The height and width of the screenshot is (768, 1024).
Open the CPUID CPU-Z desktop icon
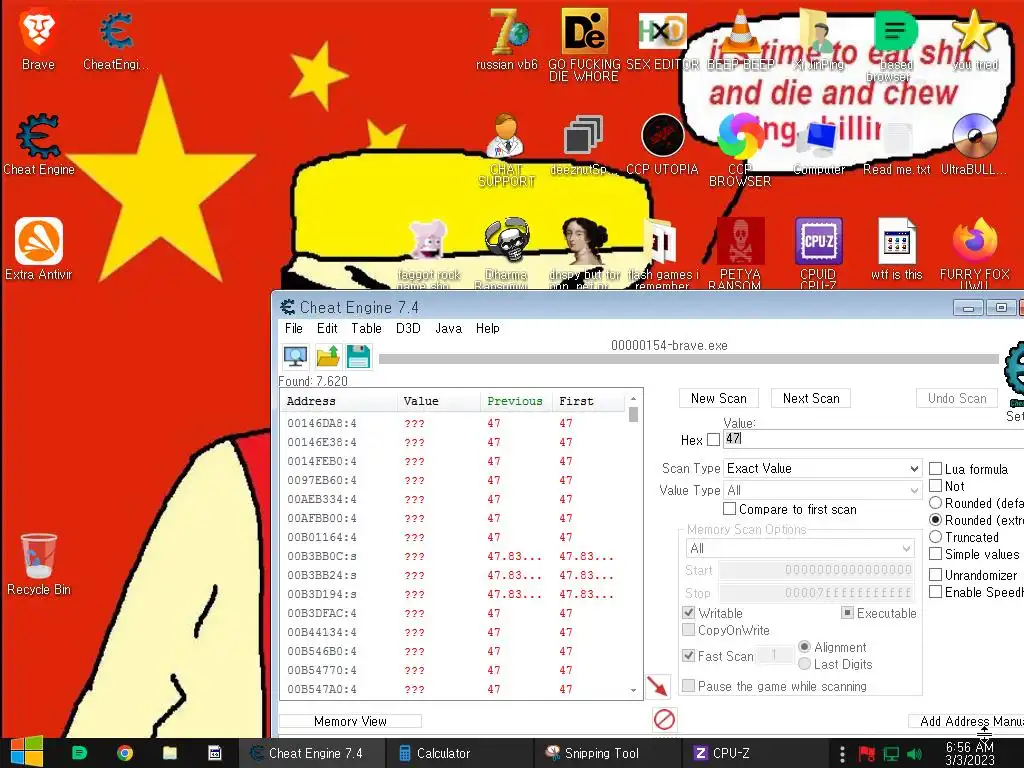(x=818, y=253)
